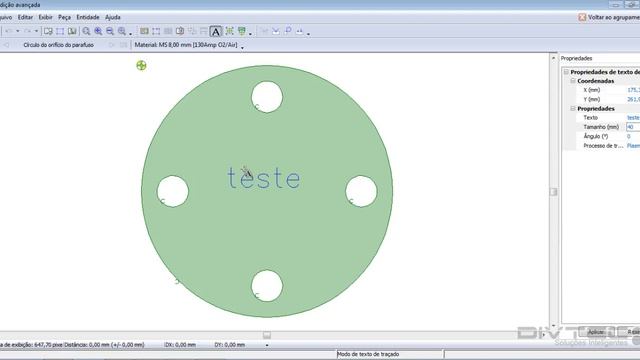Click the Ângulo (°) value 0
The height and width of the screenshot is (360, 640).
(629, 136)
